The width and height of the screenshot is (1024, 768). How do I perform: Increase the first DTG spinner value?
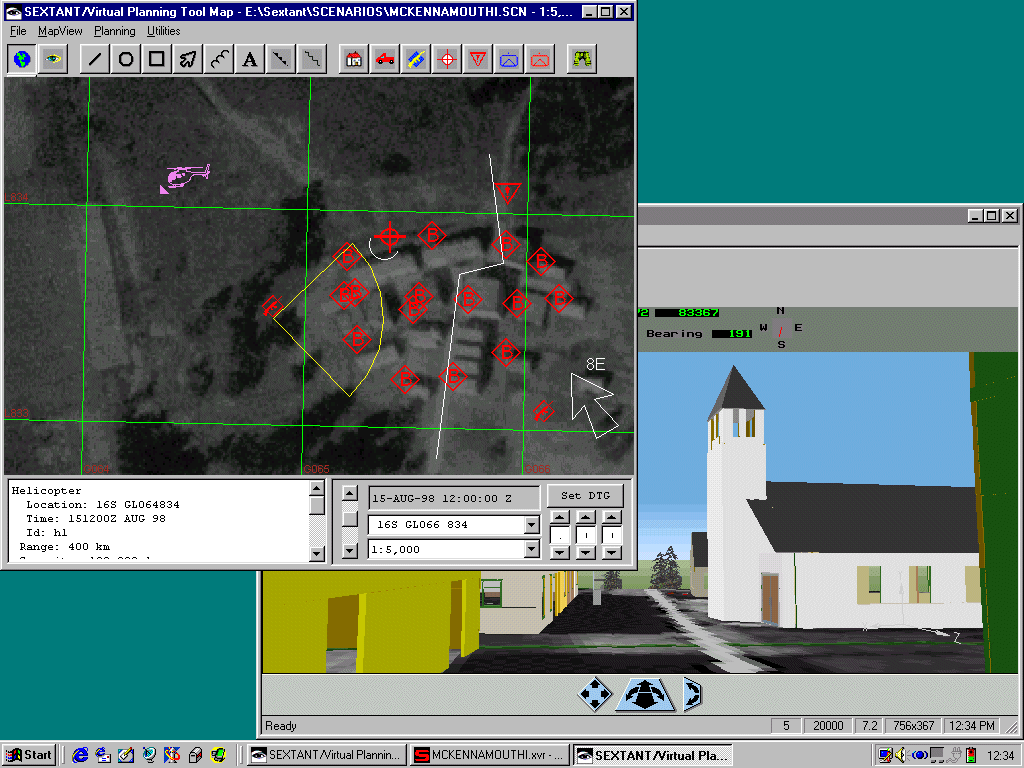click(559, 517)
